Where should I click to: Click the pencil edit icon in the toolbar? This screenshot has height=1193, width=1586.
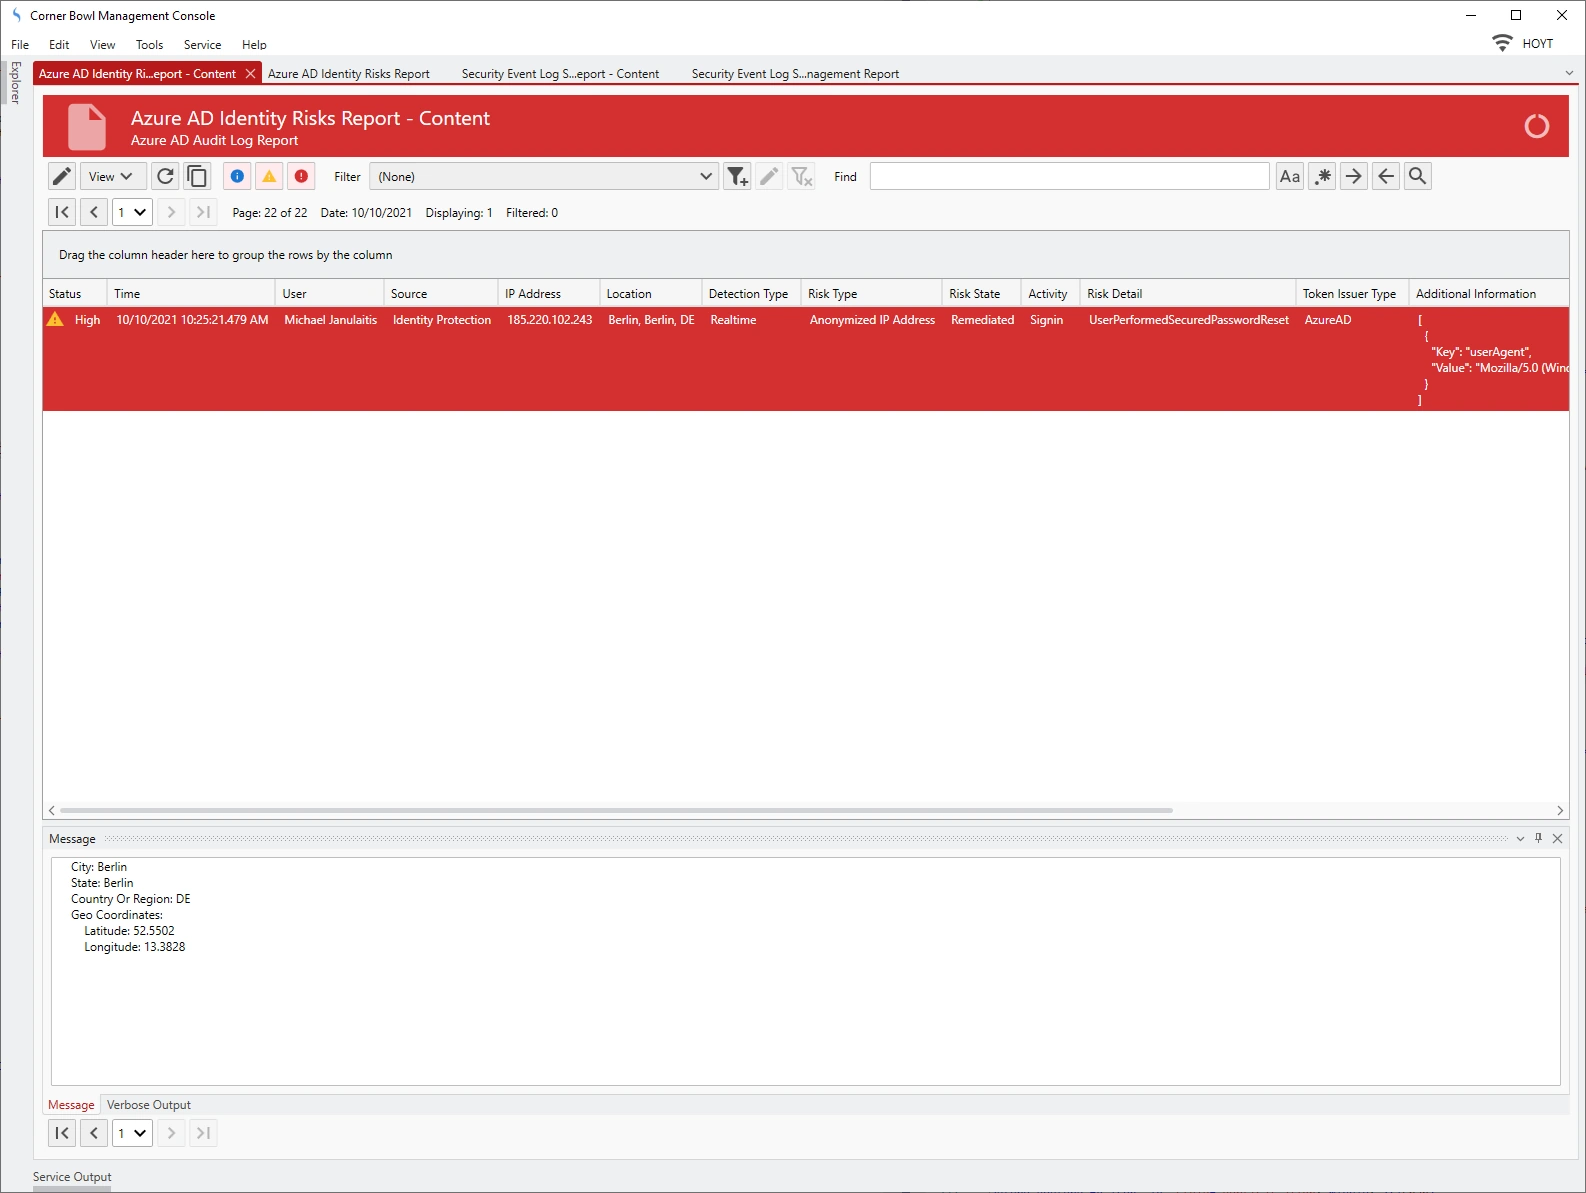pos(62,176)
